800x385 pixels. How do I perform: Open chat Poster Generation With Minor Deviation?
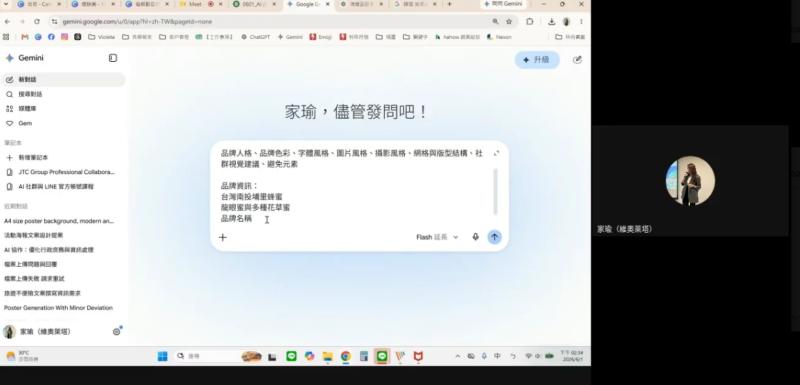(58, 307)
